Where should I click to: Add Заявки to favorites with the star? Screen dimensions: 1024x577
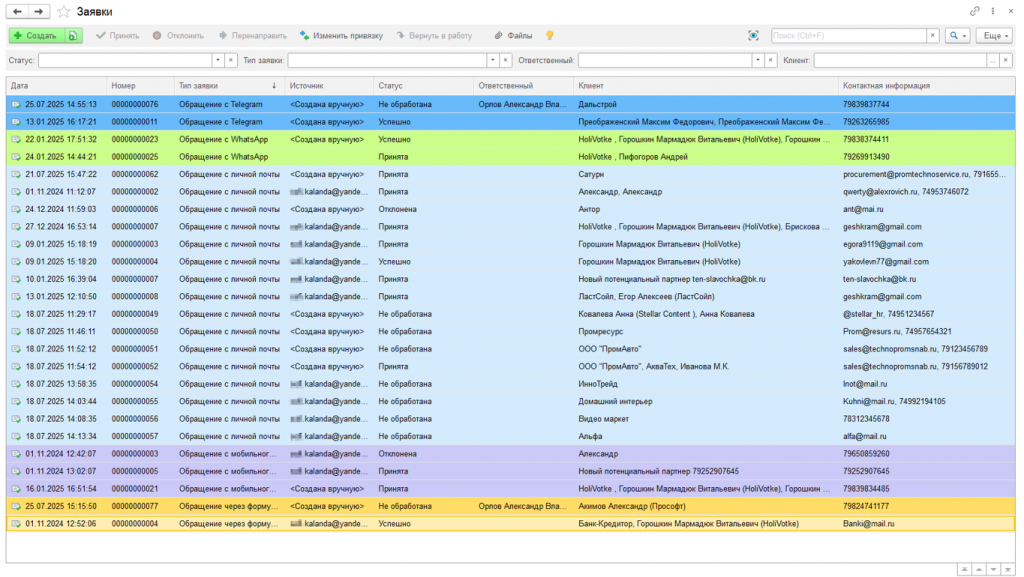[x=63, y=11]
